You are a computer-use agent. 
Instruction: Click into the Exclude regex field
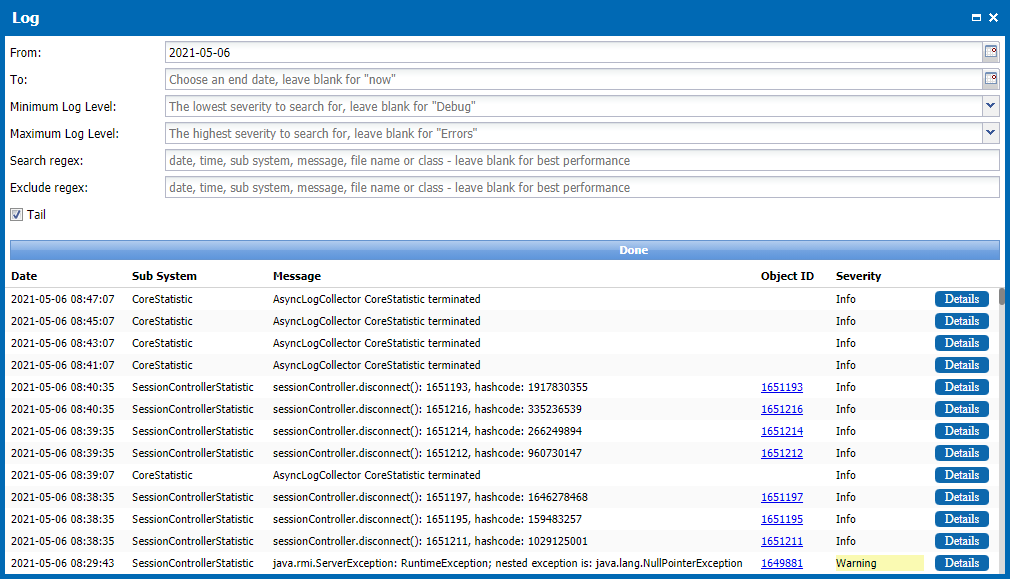pos(582,187)
